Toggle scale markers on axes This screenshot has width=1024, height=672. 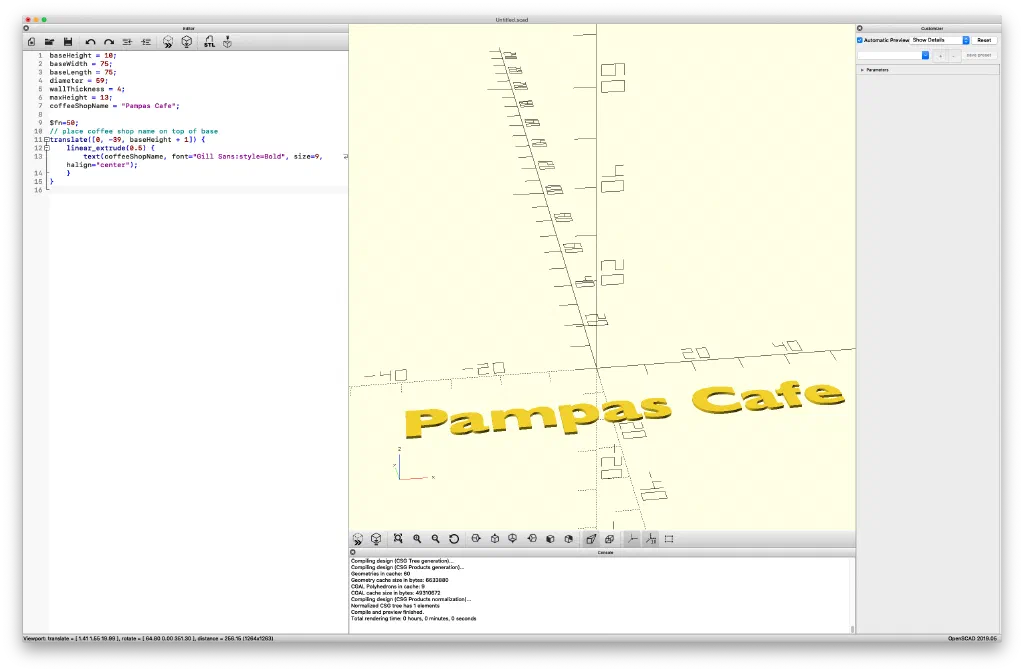(650, 539)
